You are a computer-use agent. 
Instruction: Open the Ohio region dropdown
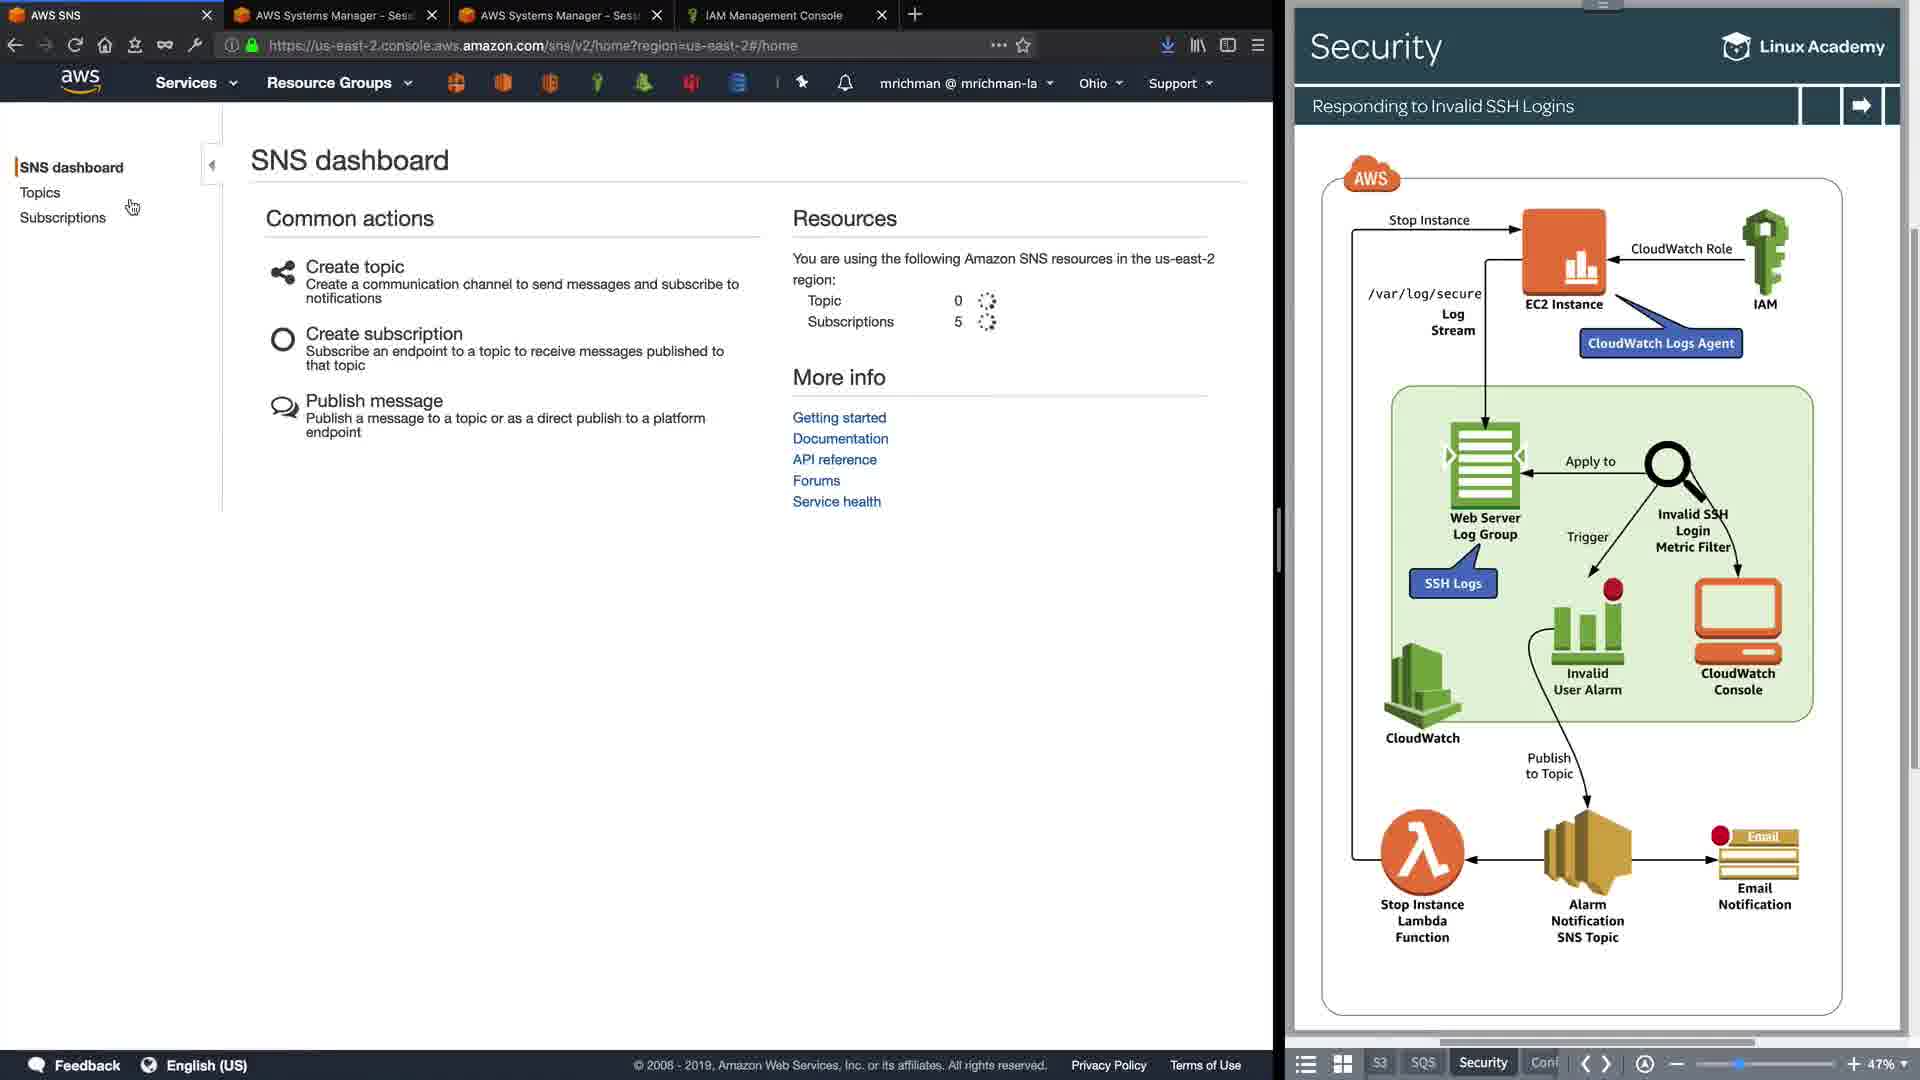(1100, 83)
